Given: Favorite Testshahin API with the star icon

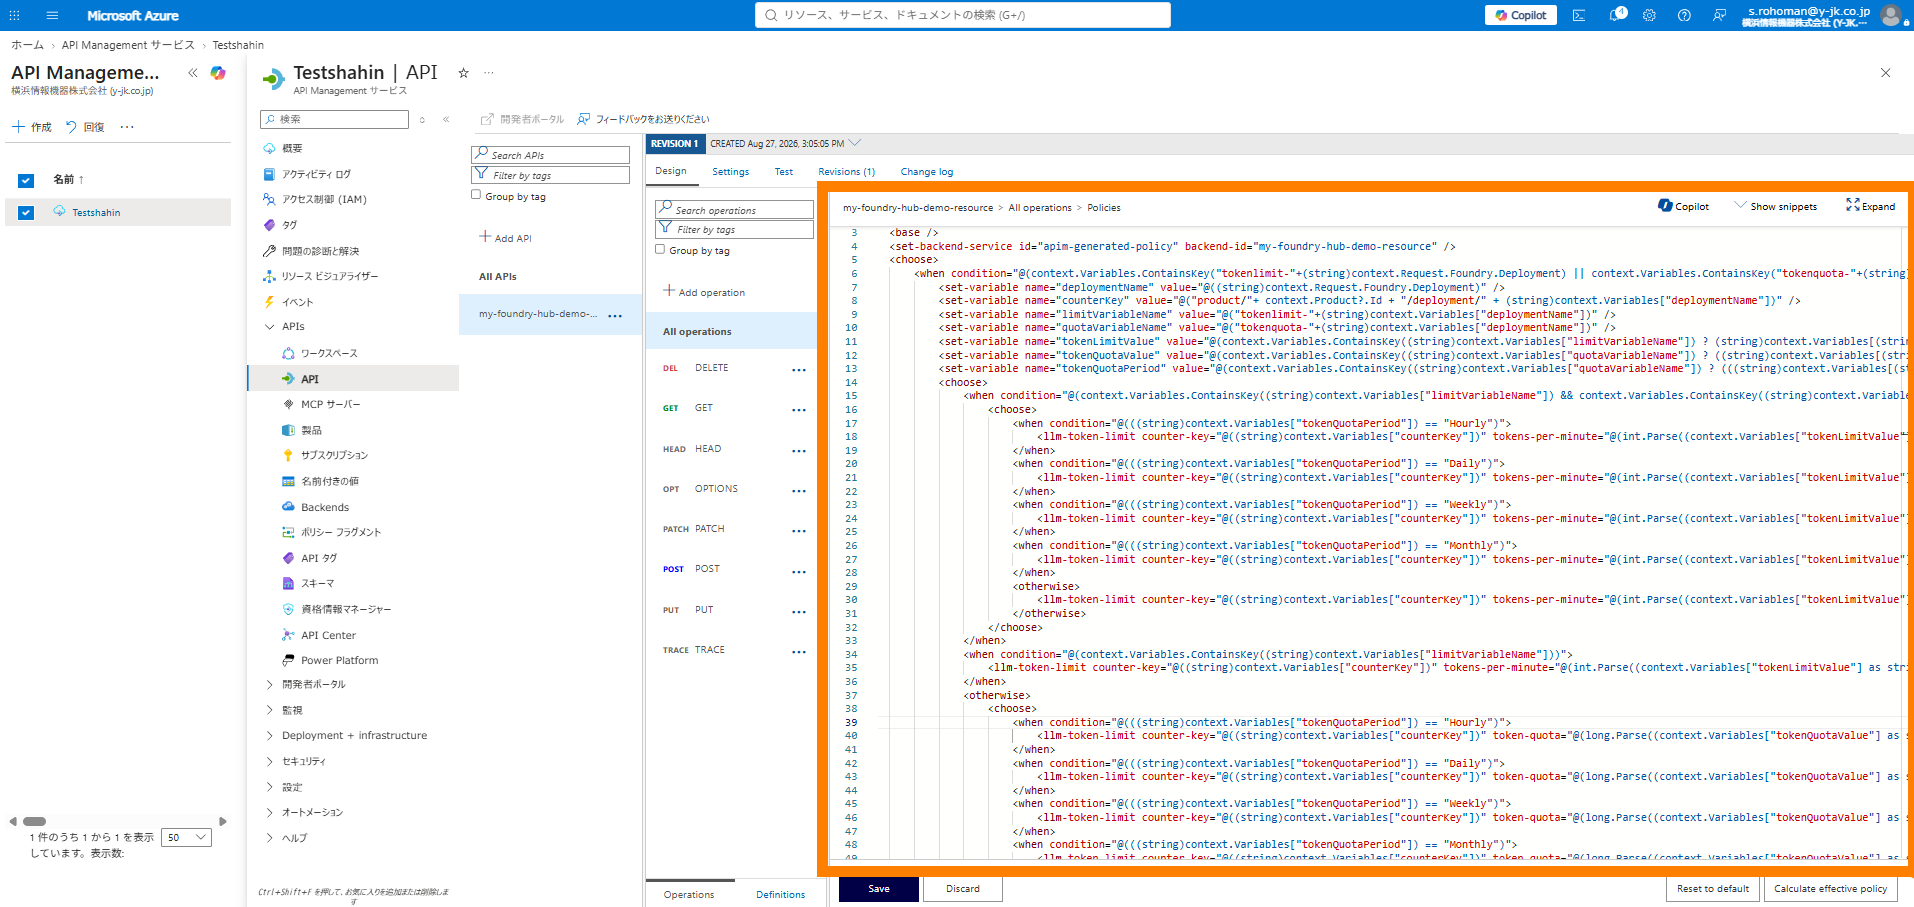Looking at the screenshot, I should click(x=463, y=73).
